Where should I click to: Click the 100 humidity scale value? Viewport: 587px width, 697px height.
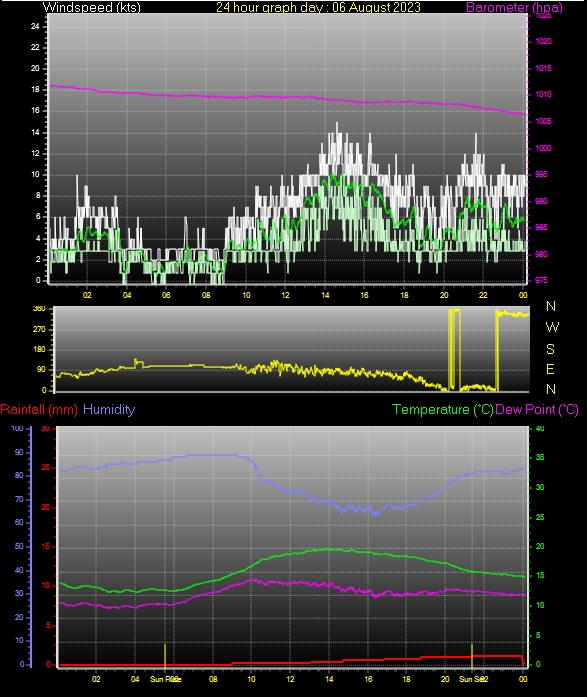(x=17, y=429)
